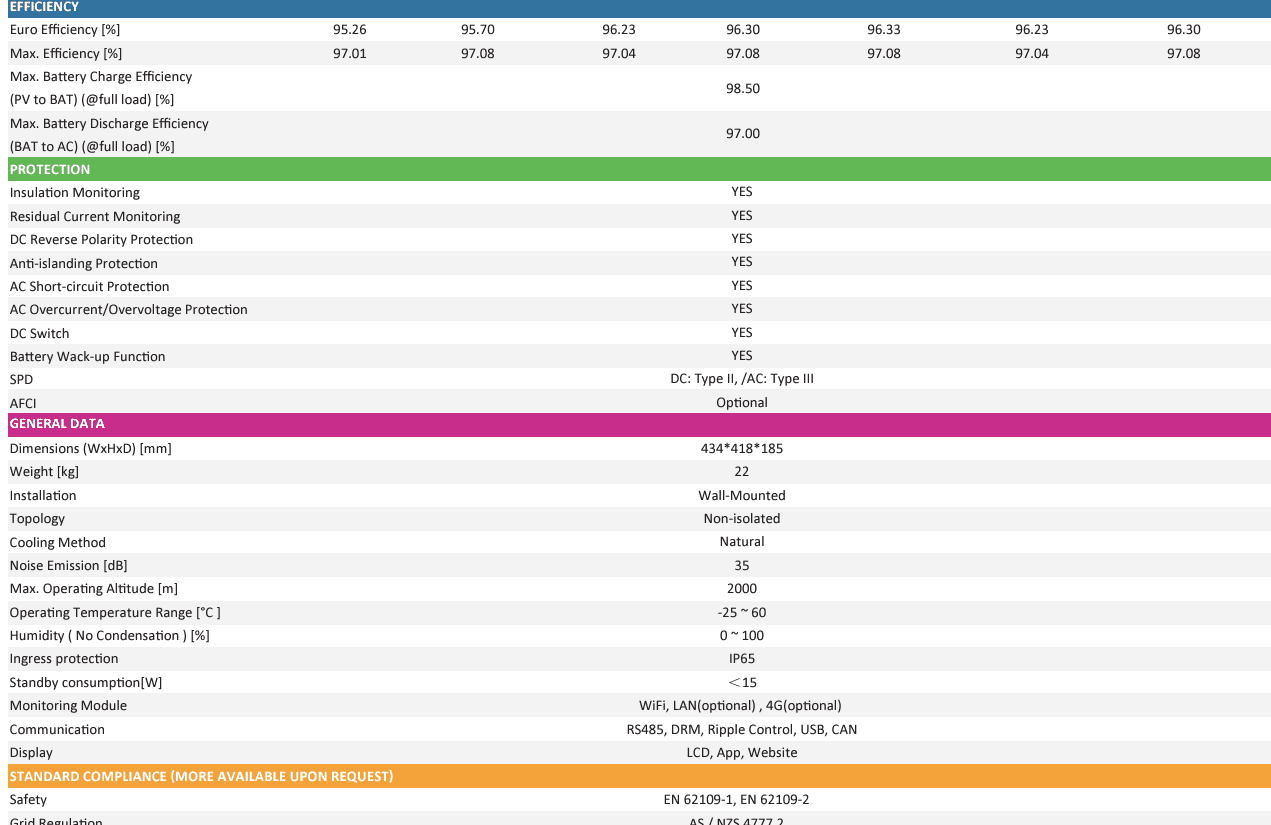
Task: Click the noise emission value 35
Action: [x=742, y=565]
